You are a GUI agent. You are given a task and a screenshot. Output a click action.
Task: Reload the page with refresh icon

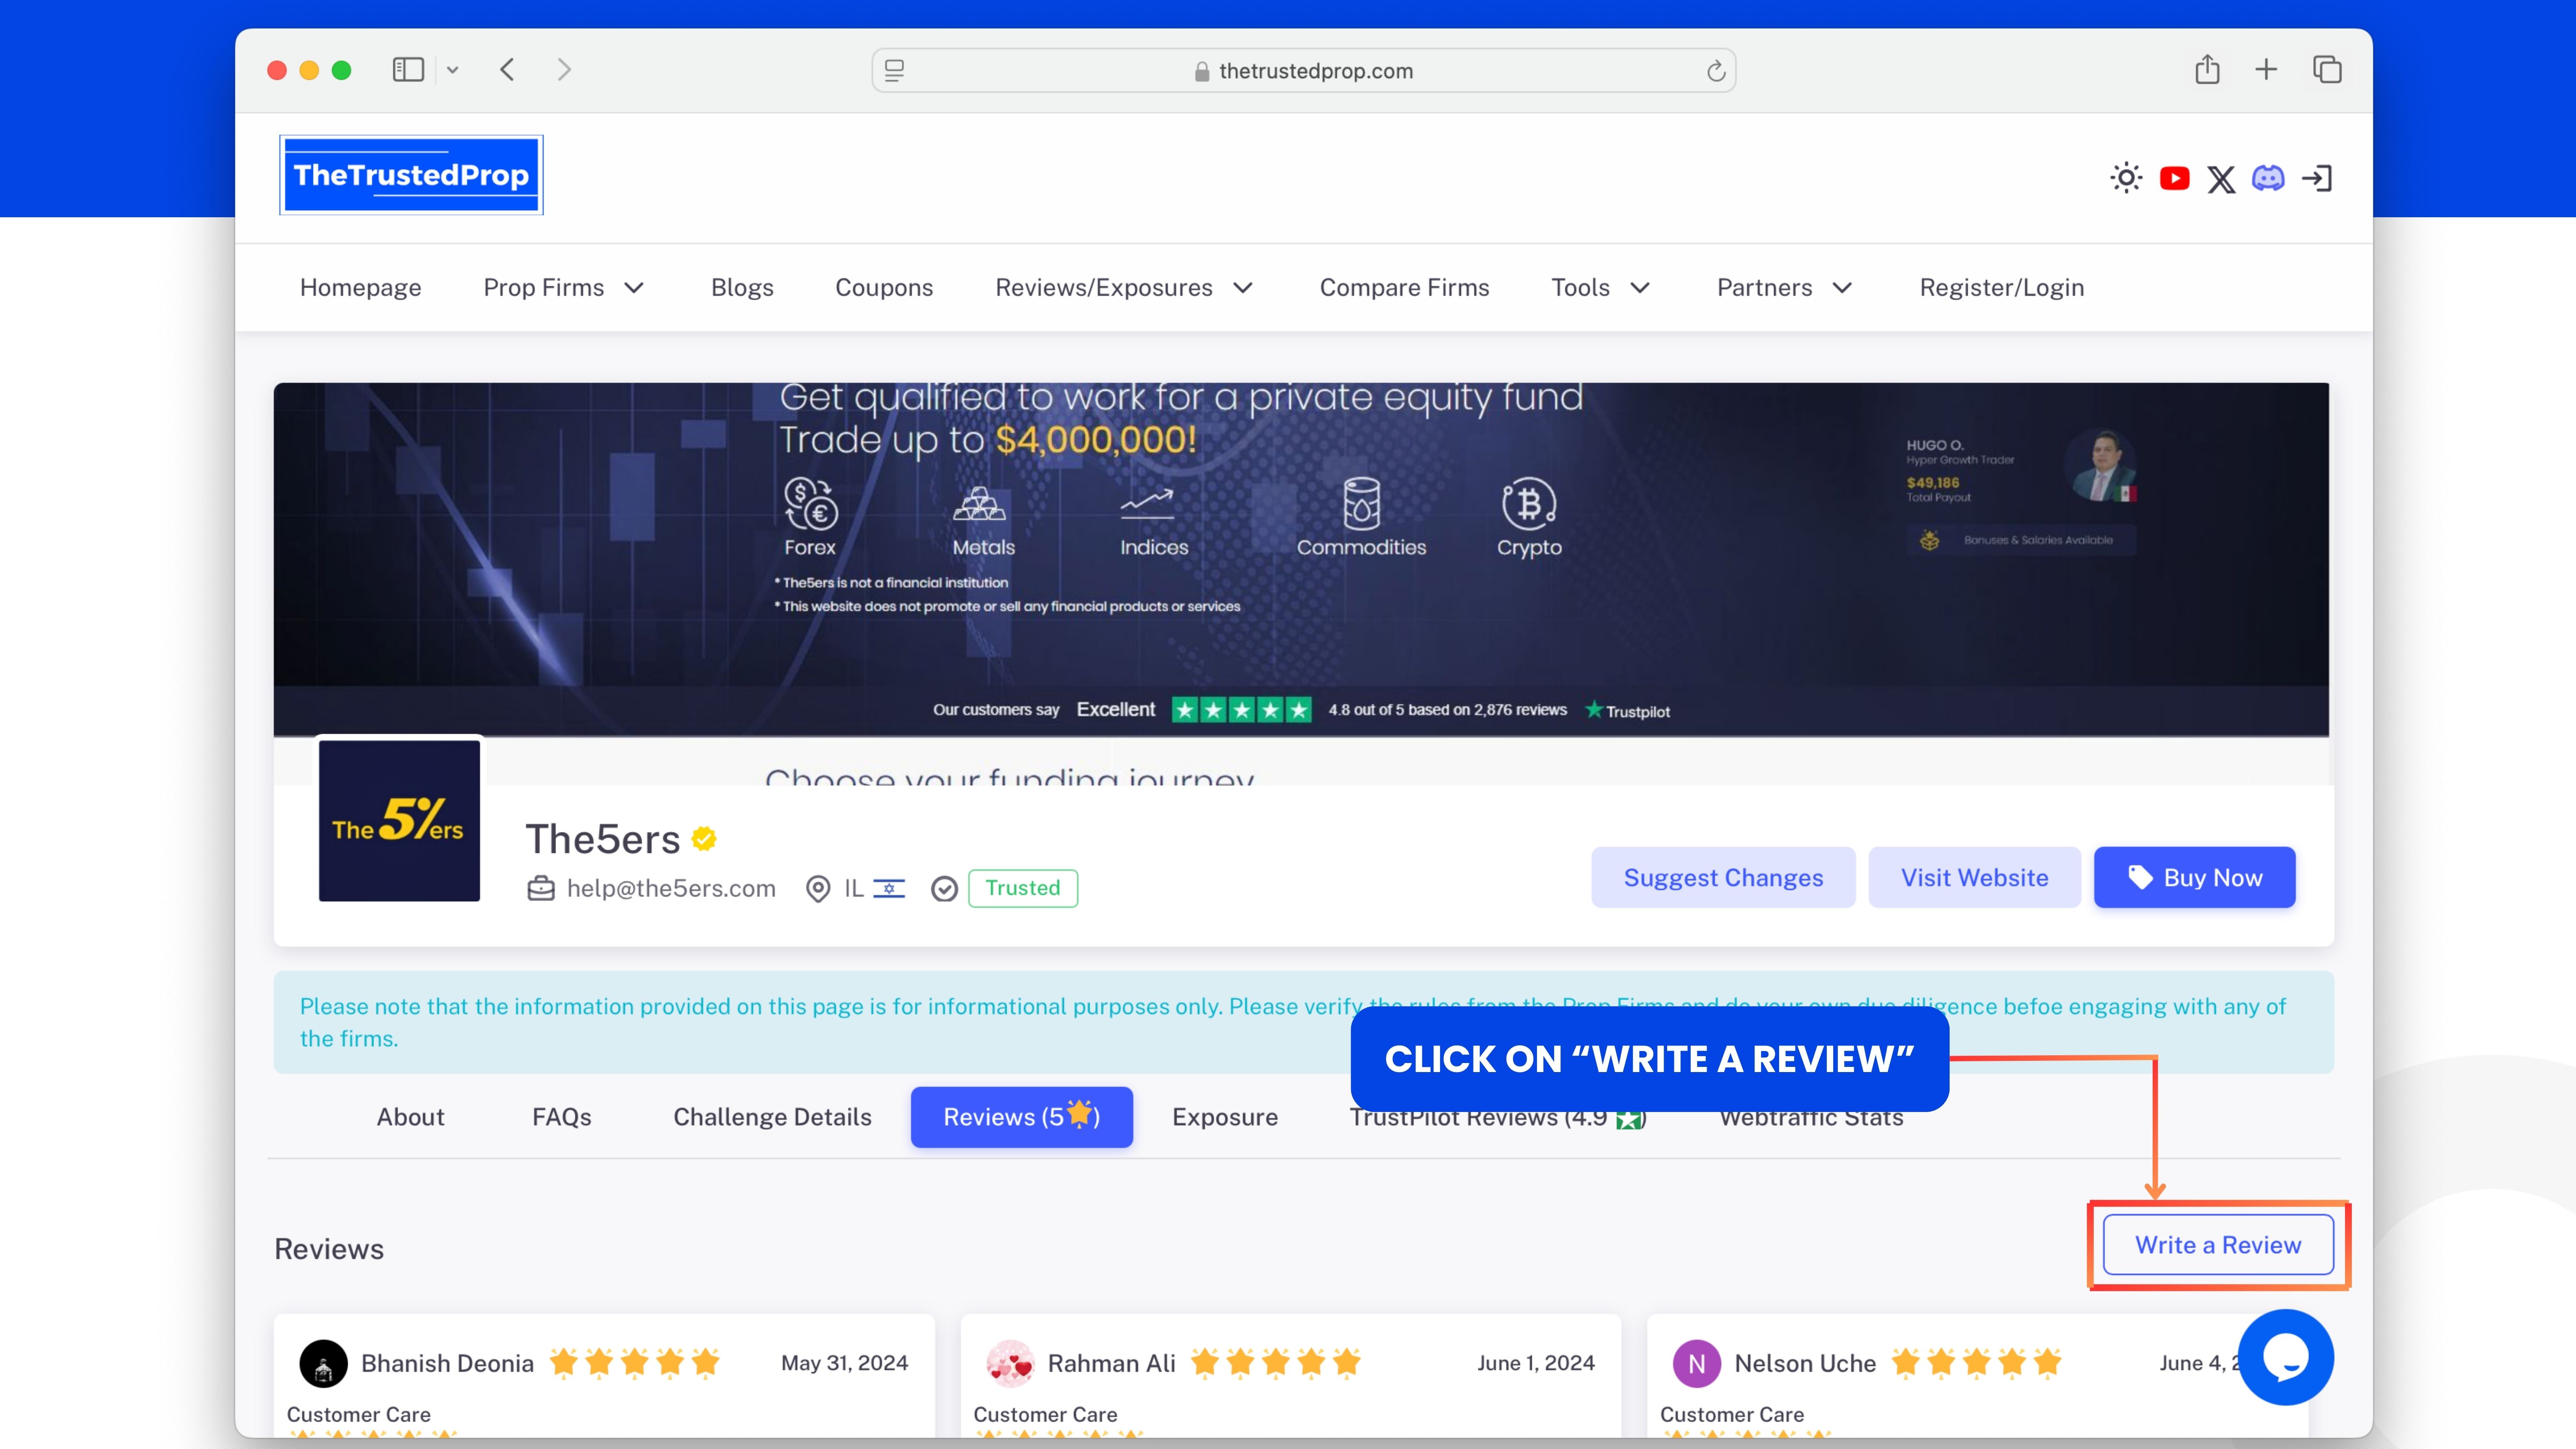1716,71
